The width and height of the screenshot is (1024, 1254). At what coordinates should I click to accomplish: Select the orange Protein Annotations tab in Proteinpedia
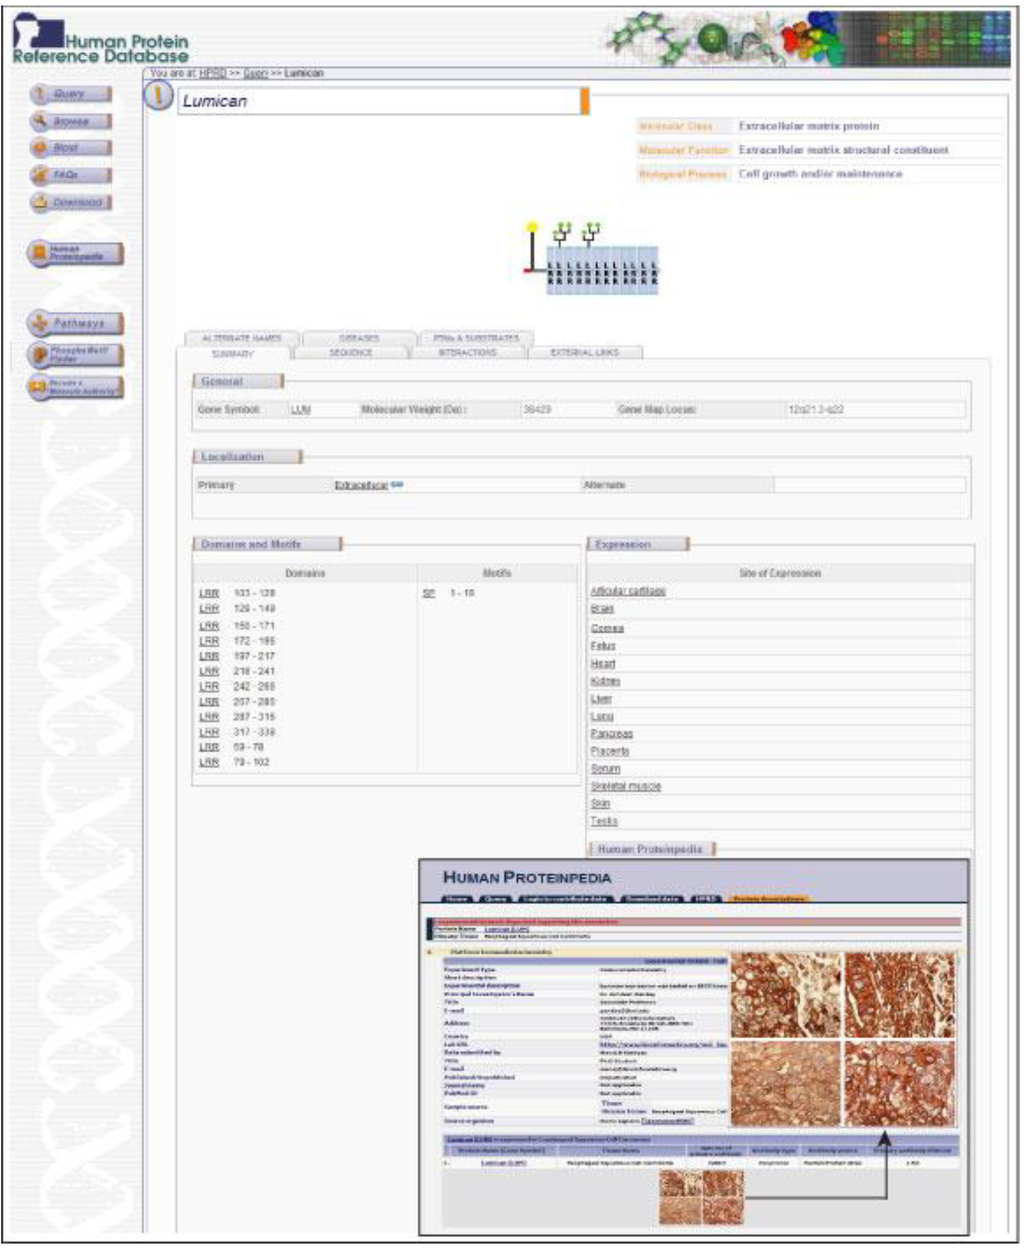click(x=768, y=899)
